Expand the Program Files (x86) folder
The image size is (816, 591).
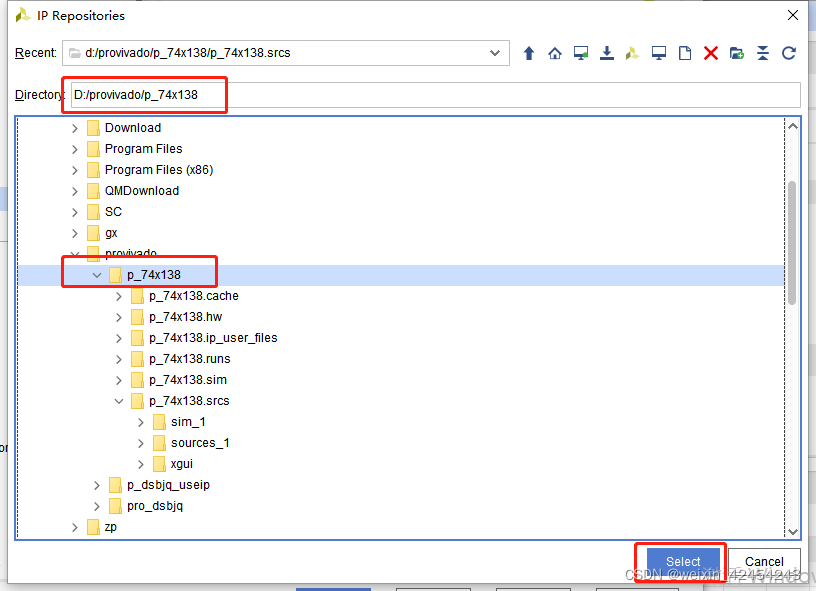(75, 170)
